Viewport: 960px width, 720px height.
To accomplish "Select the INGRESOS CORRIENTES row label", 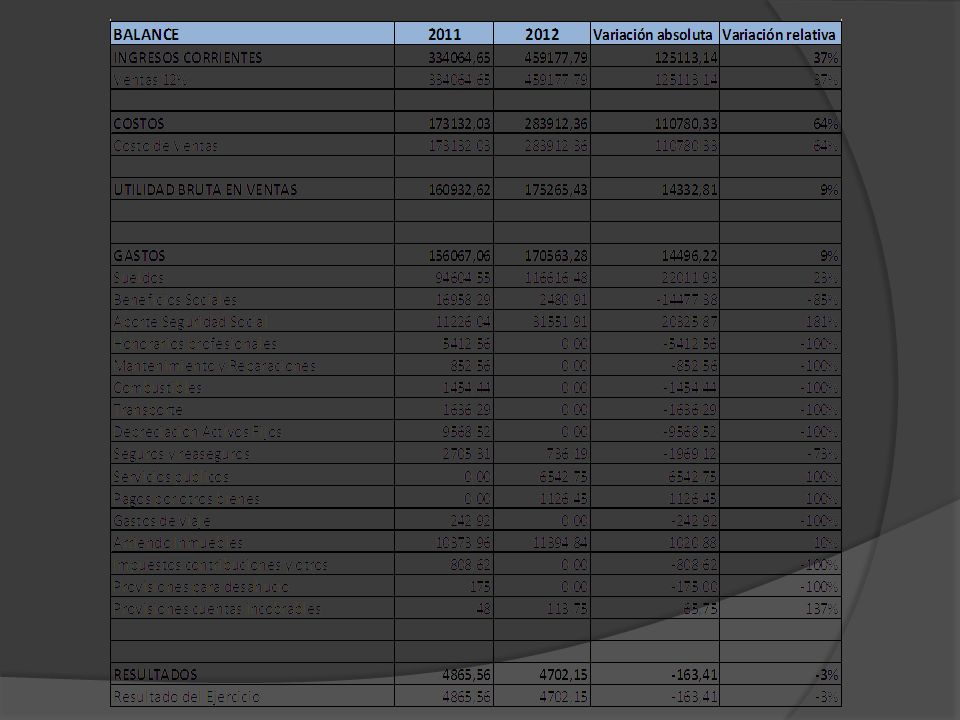I will 188,58.
